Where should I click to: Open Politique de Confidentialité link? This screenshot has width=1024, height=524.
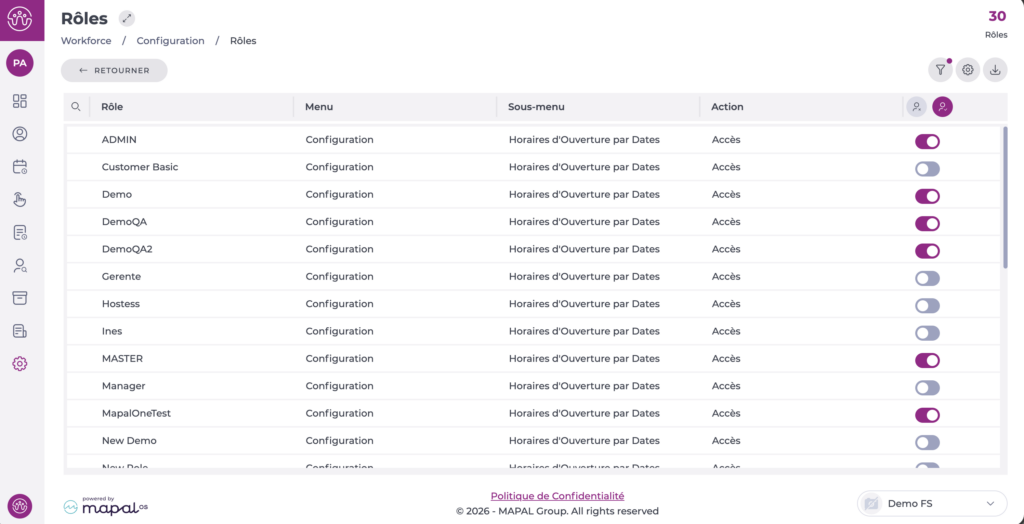(x=557, y=496)
